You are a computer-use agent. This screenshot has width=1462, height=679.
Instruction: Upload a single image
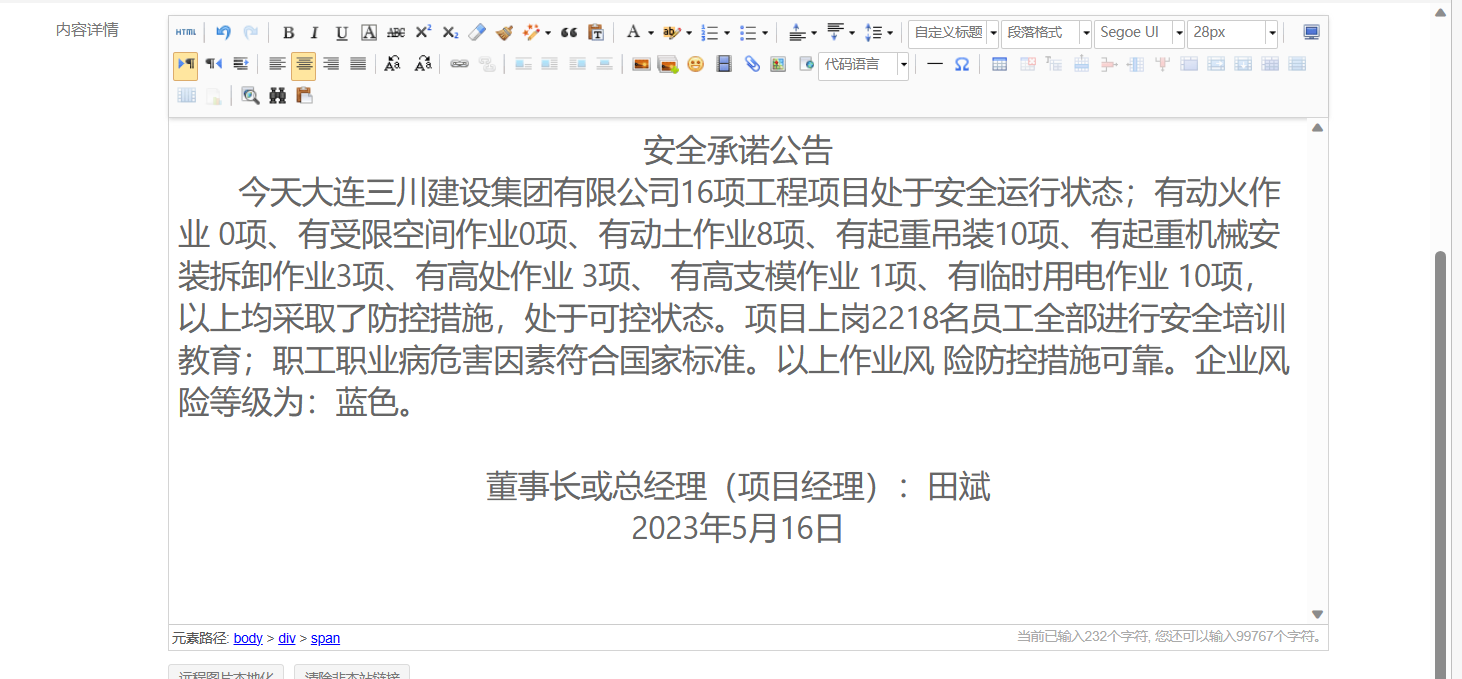(x=641, y=64)
